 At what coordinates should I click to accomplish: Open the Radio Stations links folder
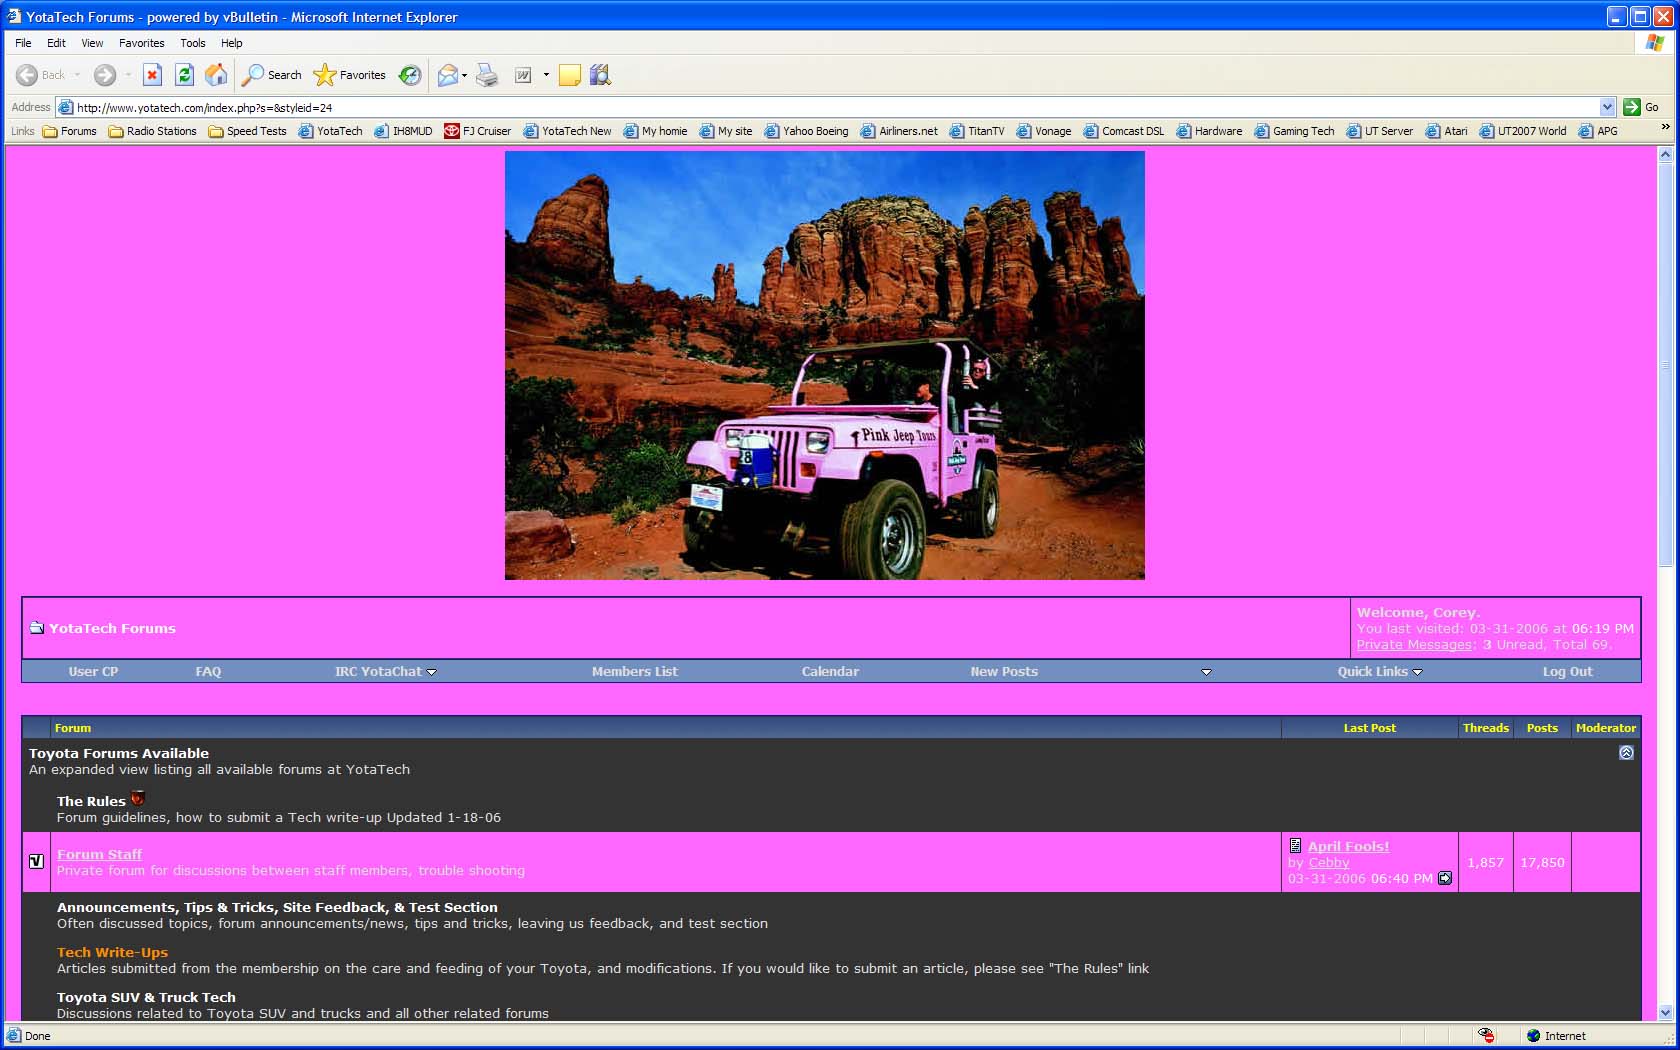tap(152, 131)
